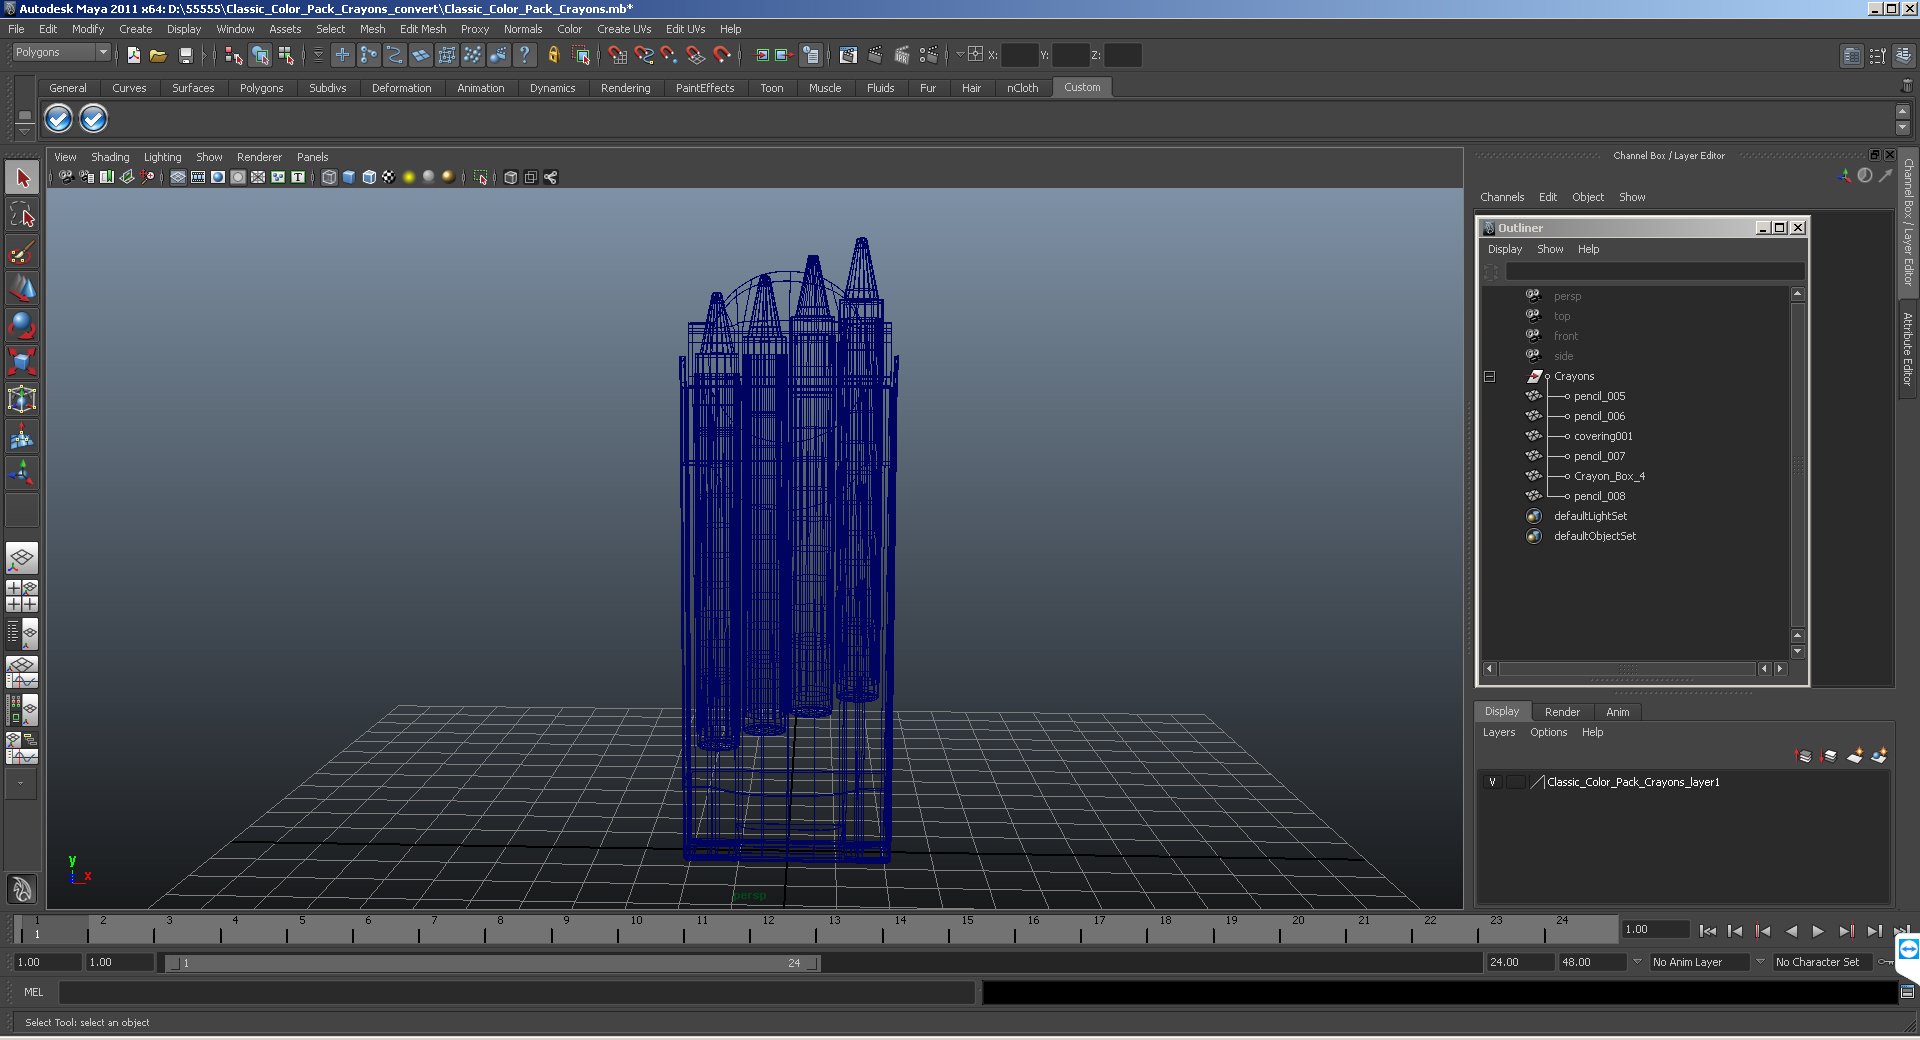Activate the Lasso select tool
The image size is (1920, 1040).
pos(22,215)
